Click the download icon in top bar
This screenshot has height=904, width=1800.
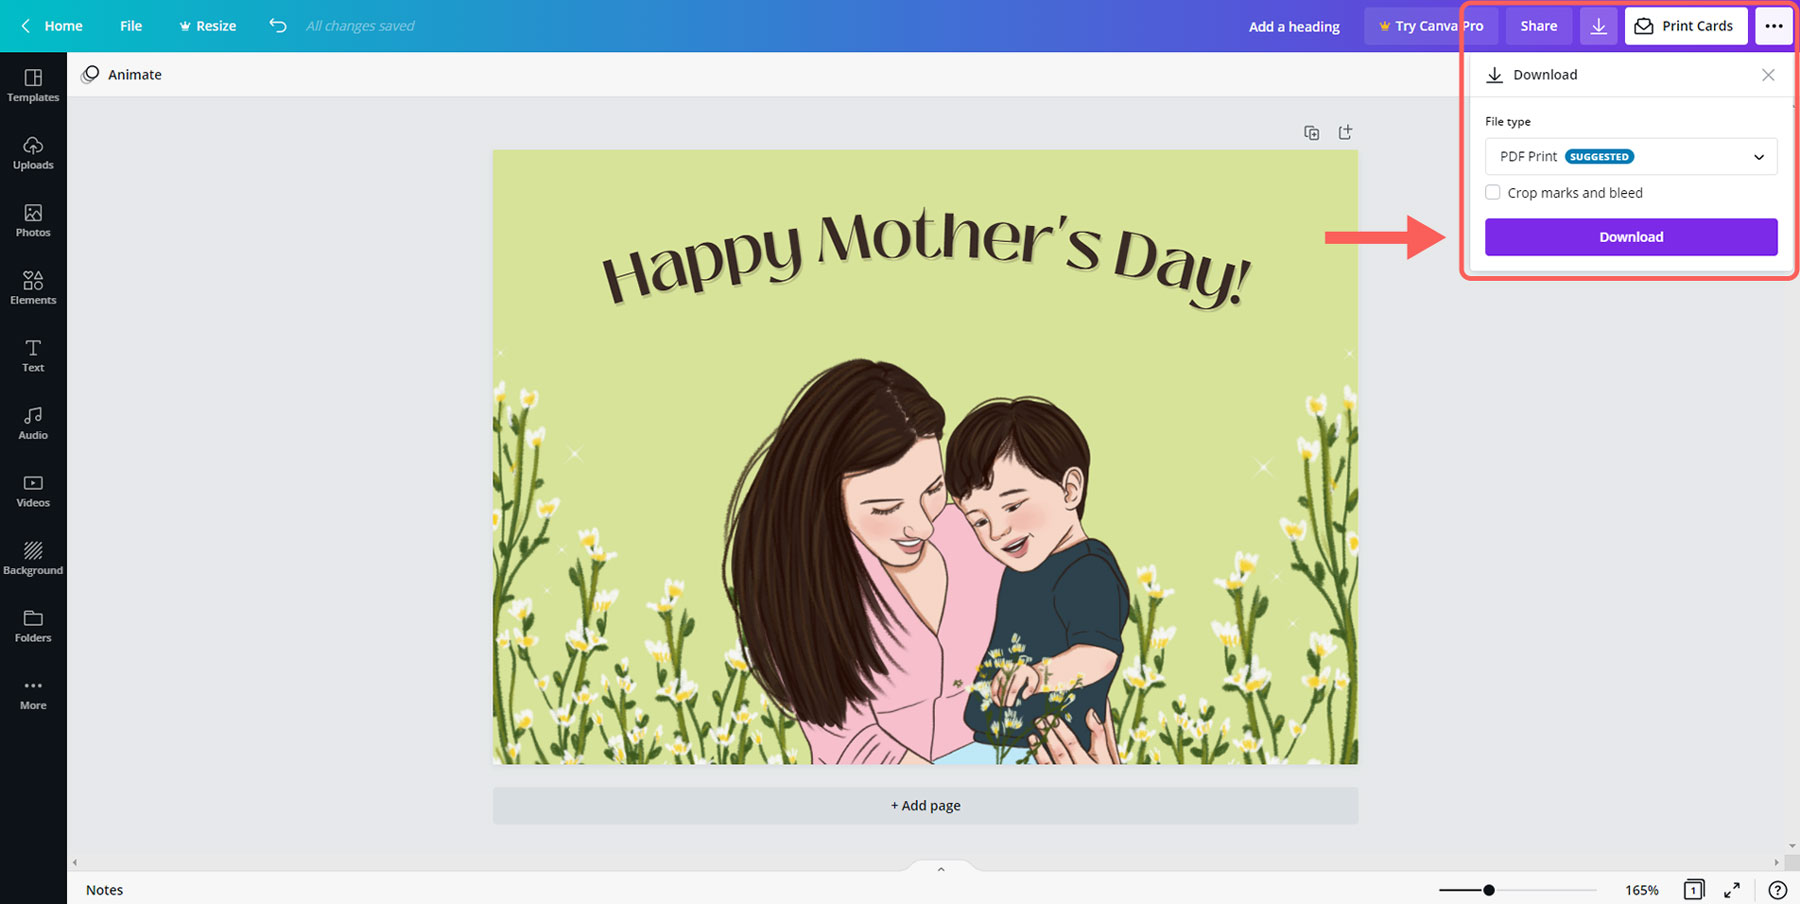click(1598, 26)
